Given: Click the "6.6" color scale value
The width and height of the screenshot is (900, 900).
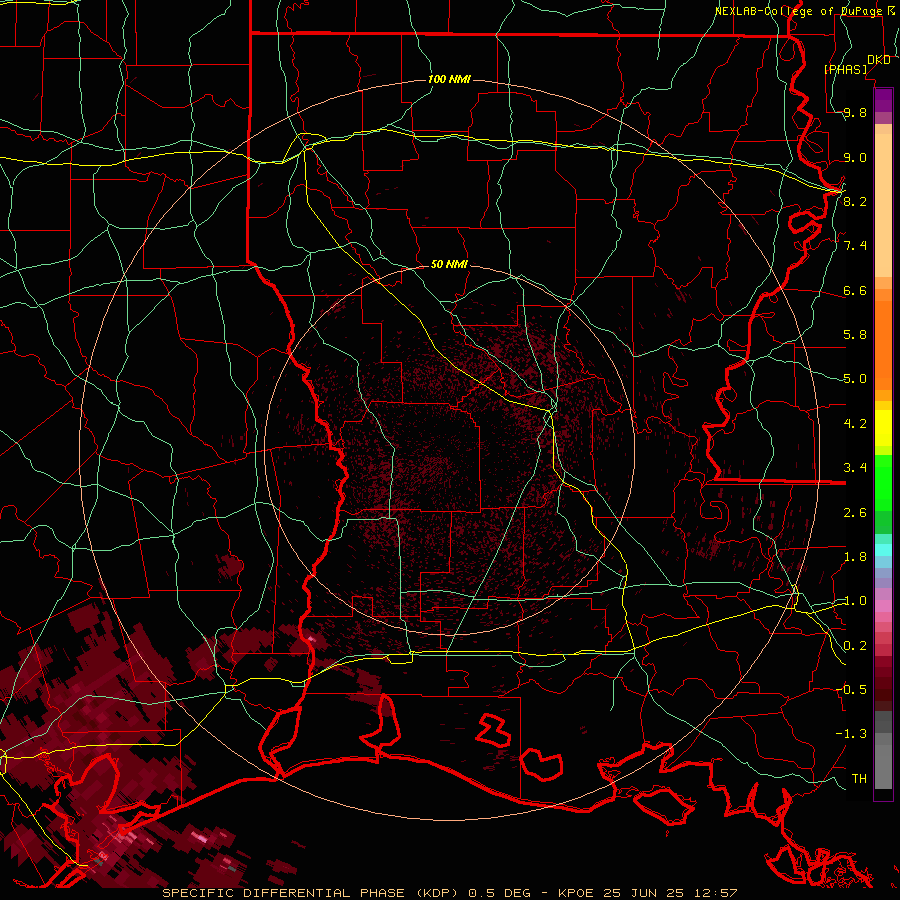Looking at the screenshot, I should pos(855,290).
